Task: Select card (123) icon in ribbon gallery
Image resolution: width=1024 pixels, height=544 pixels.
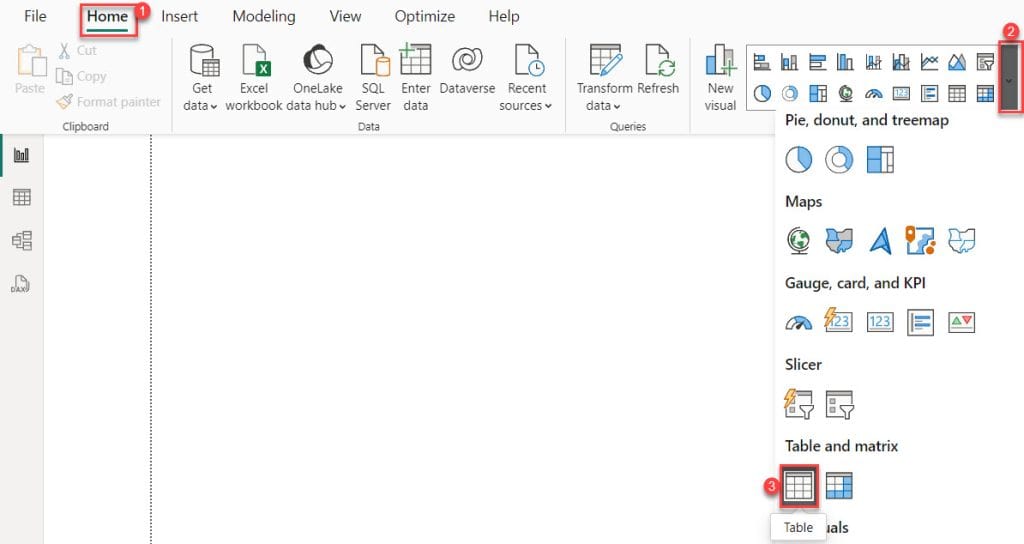Action: [901, 93]
